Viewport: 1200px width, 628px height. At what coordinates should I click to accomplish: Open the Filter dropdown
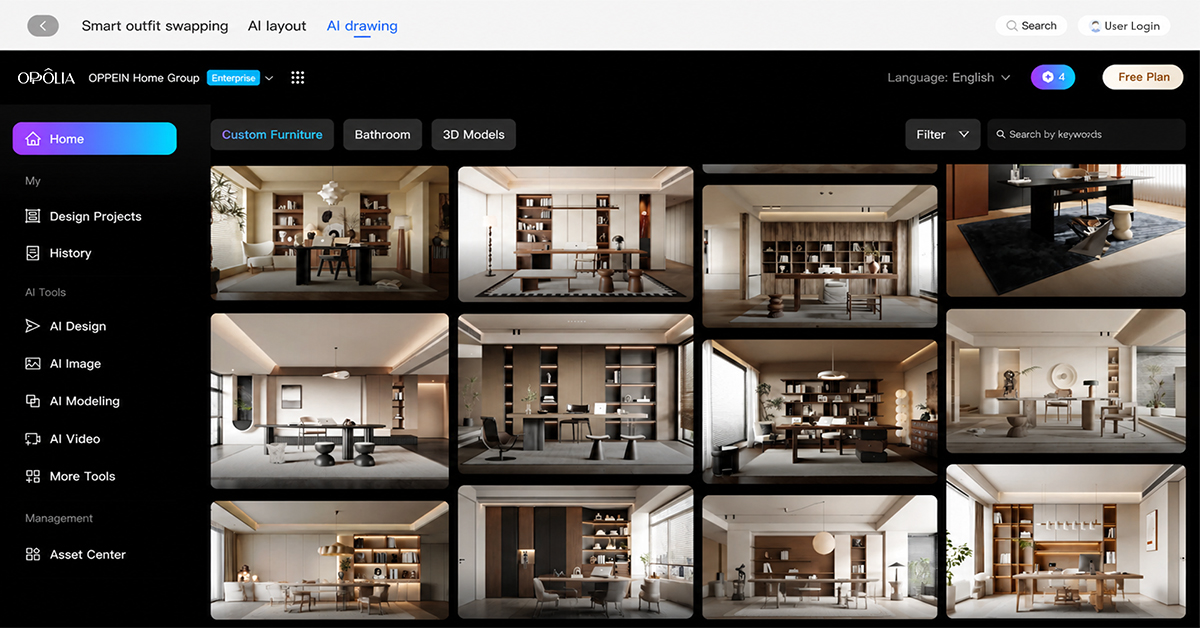(943, 134)
